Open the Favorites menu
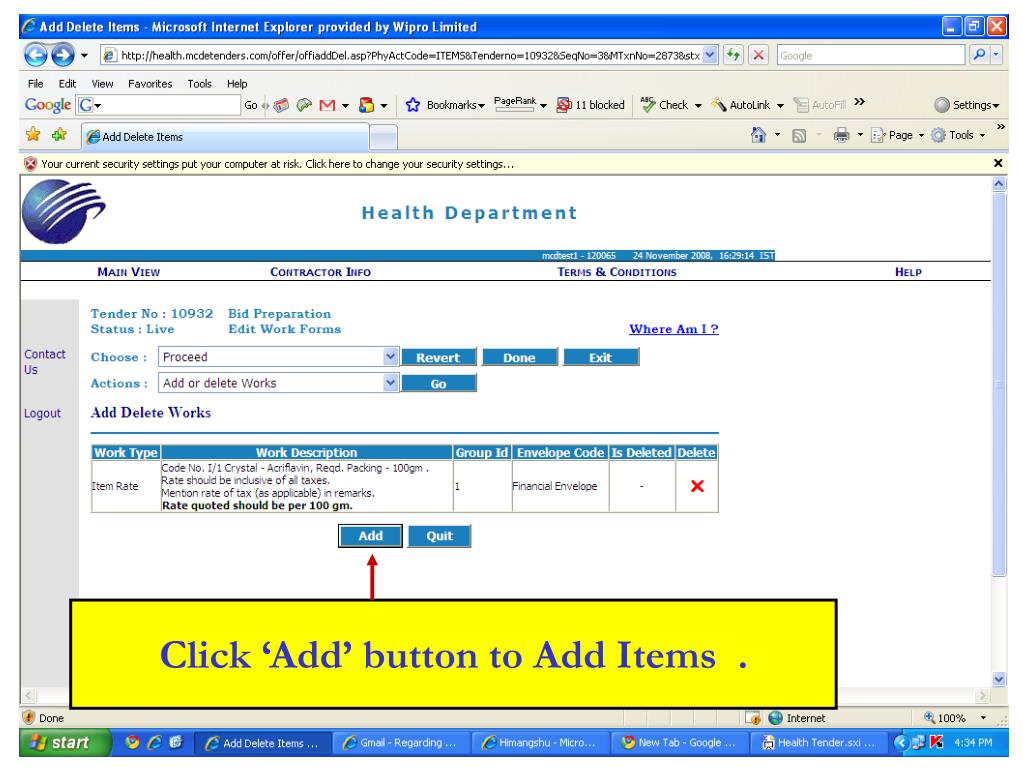 point(150,83)
